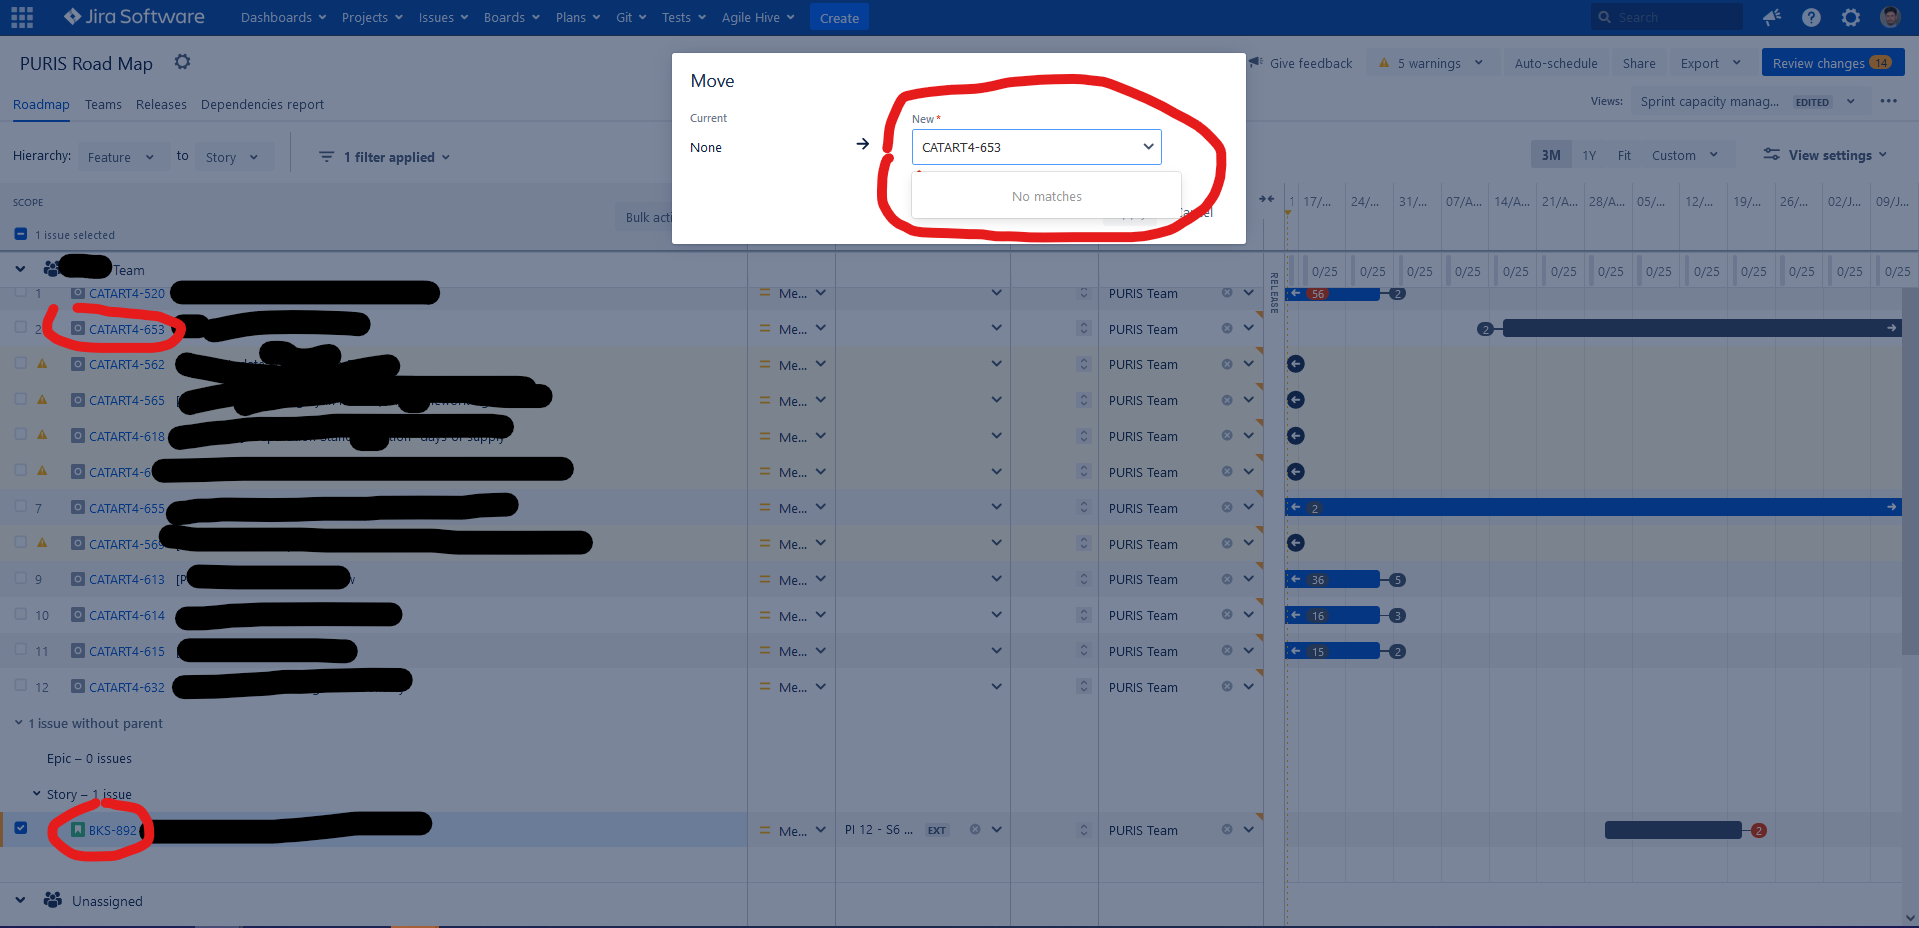This screenshot has height=928, width=1919.
Task: Toggle the select-all issues checkbox
Action: point(21,234)
